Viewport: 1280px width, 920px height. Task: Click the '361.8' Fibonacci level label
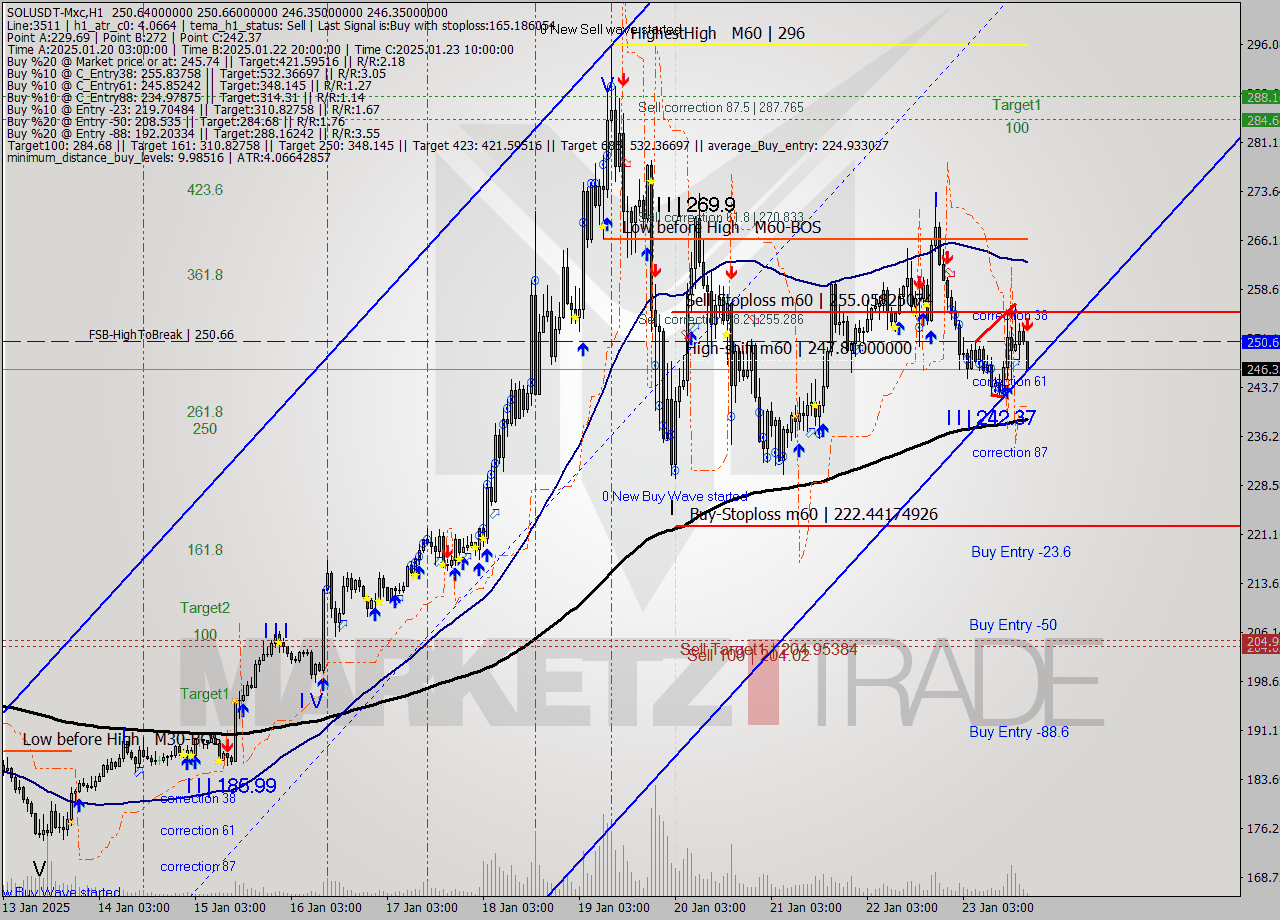coord(205,274)
